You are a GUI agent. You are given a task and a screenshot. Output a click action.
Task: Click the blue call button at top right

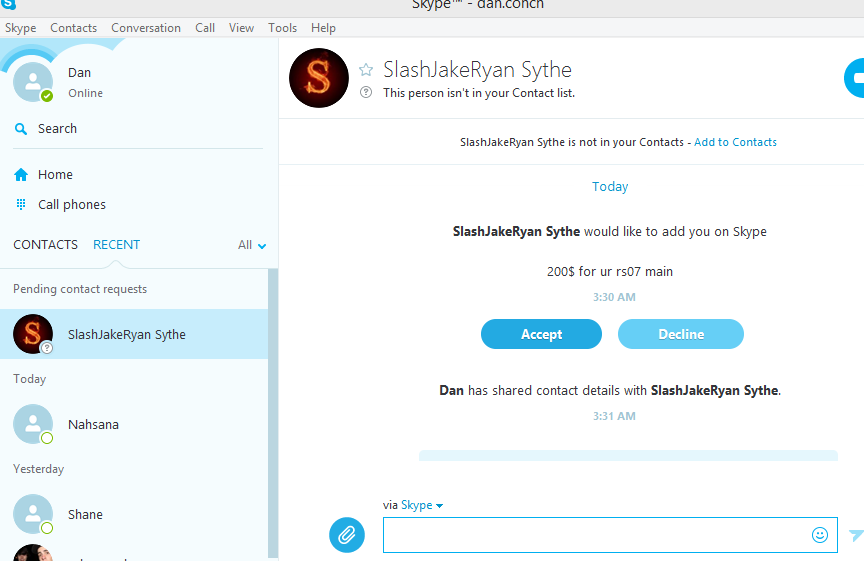tap(854, 78)
